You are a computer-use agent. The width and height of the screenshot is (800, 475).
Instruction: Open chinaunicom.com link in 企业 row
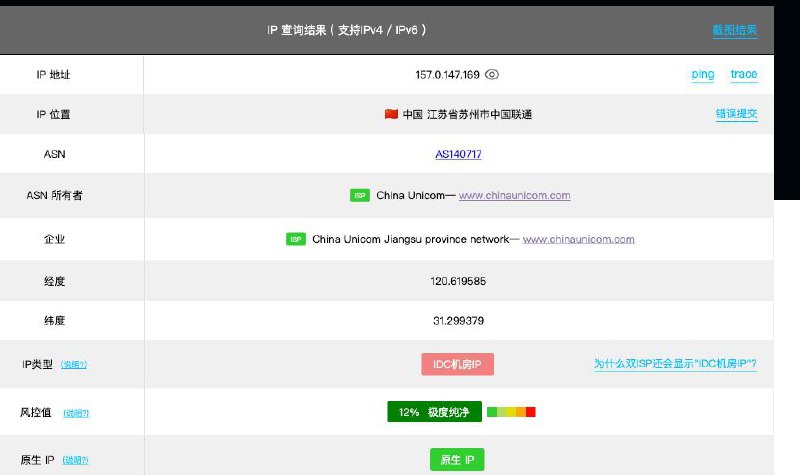pyautogui.click(x=579, y=239)
